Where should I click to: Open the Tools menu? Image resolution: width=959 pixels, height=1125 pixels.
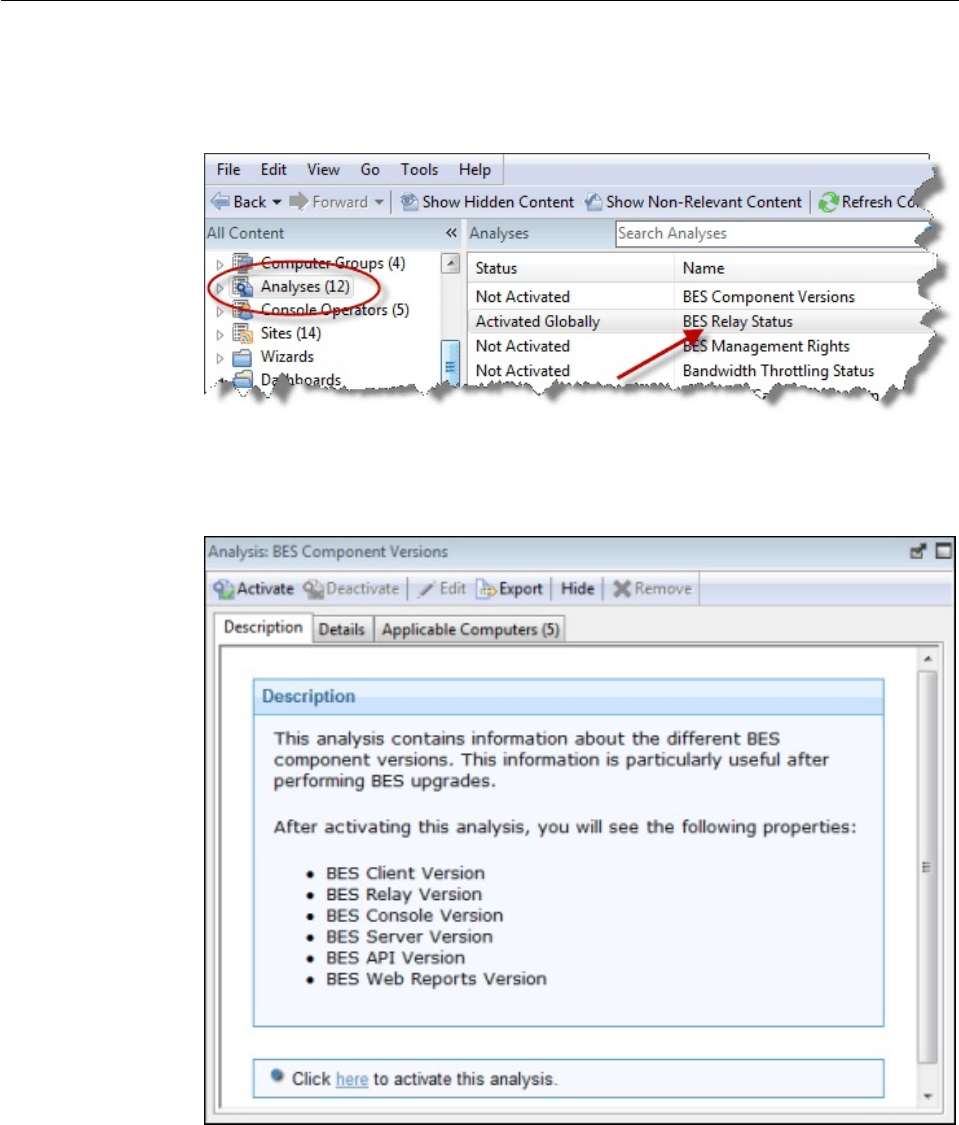tap(419, 170)
